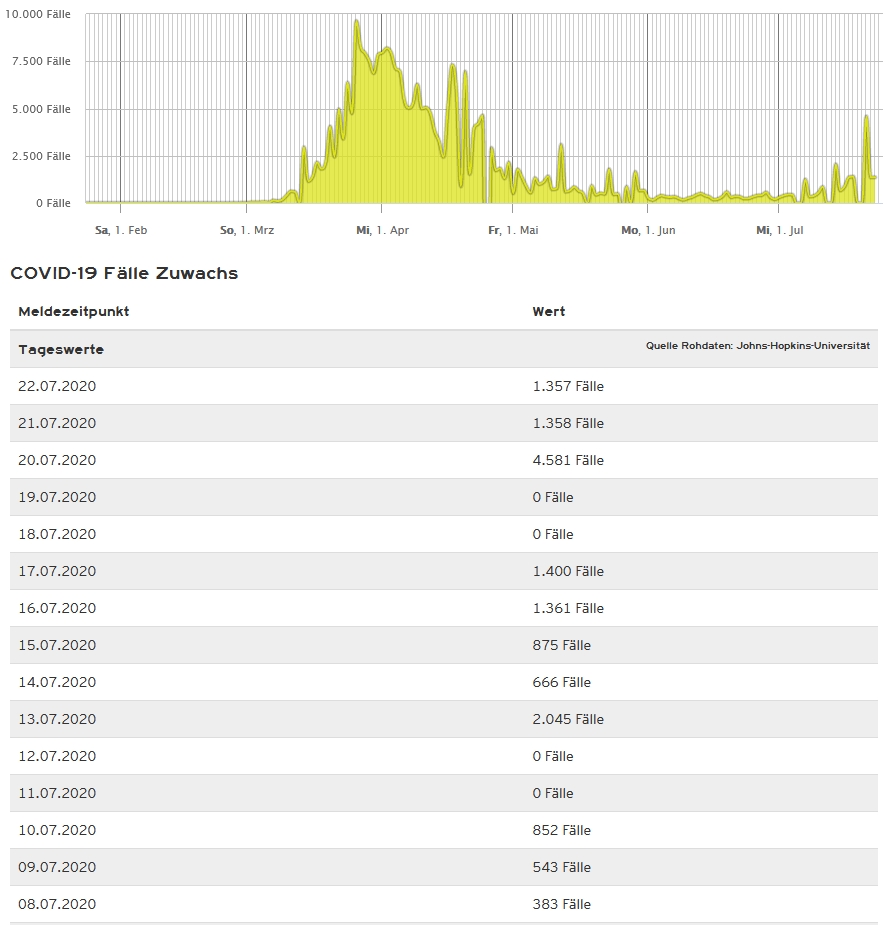The width and height of the screenshot is (887, 925).
Task: Click the Meldezeitpunkt column header
Action: tap(74, 311)
